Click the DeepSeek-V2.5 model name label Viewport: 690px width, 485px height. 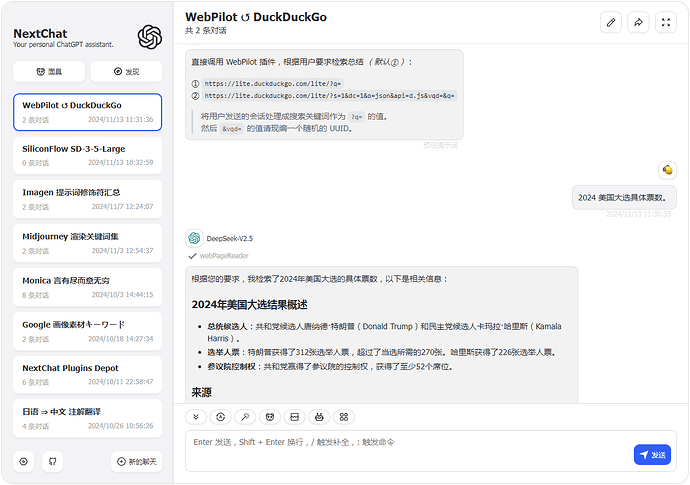[230, 239]
